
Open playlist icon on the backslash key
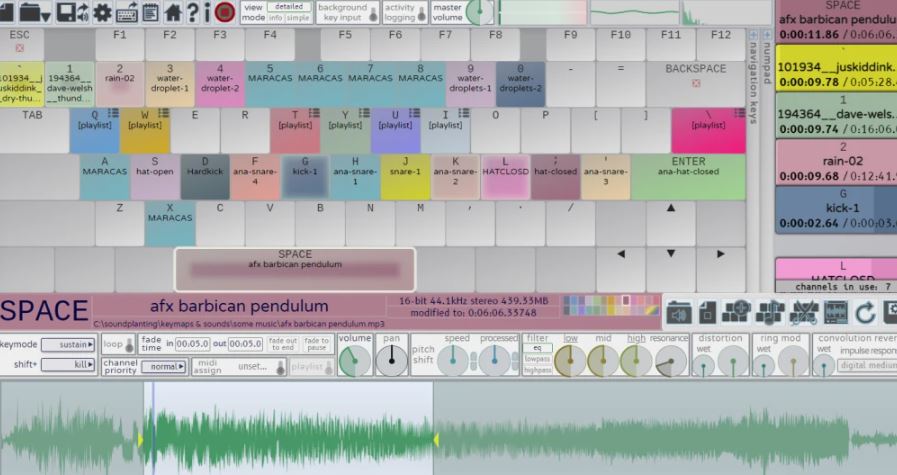point(739,113)
